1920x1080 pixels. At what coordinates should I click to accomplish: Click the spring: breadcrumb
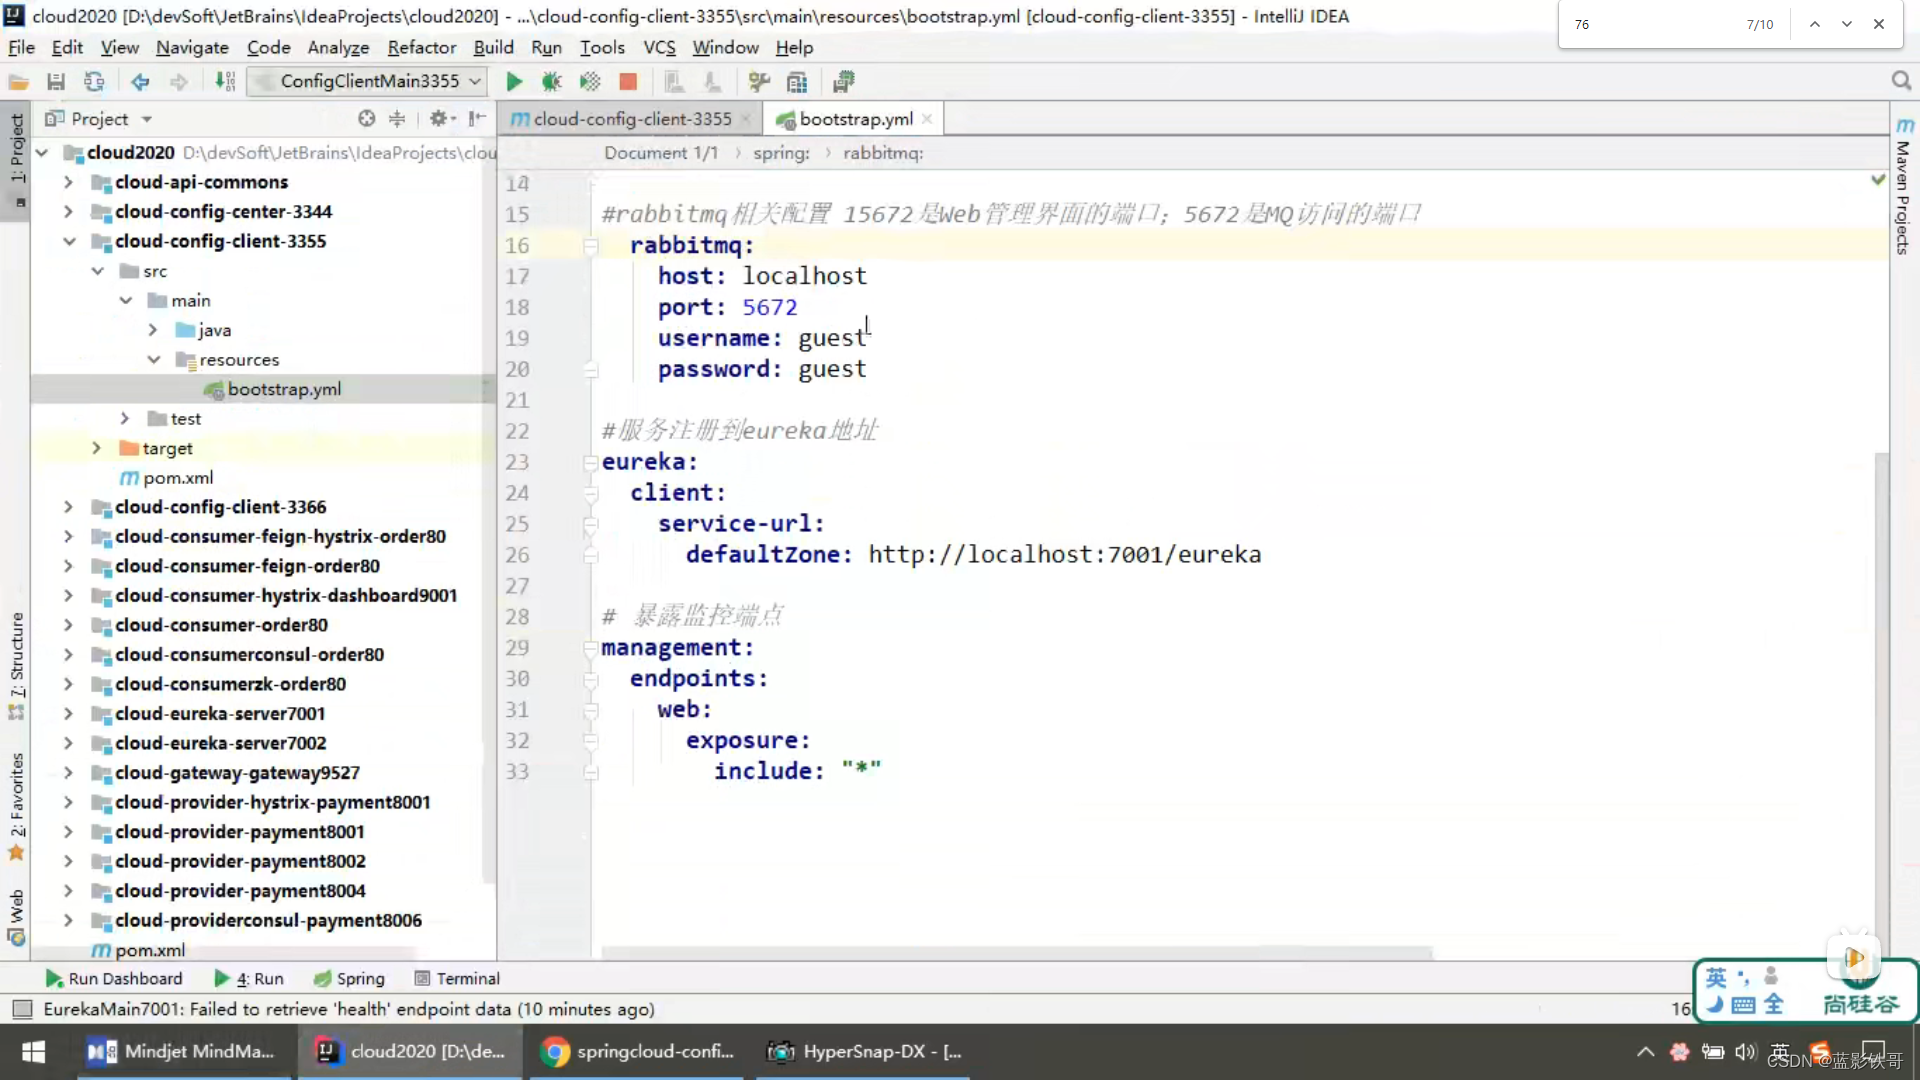pyautogui.click(x=781, y=153)
